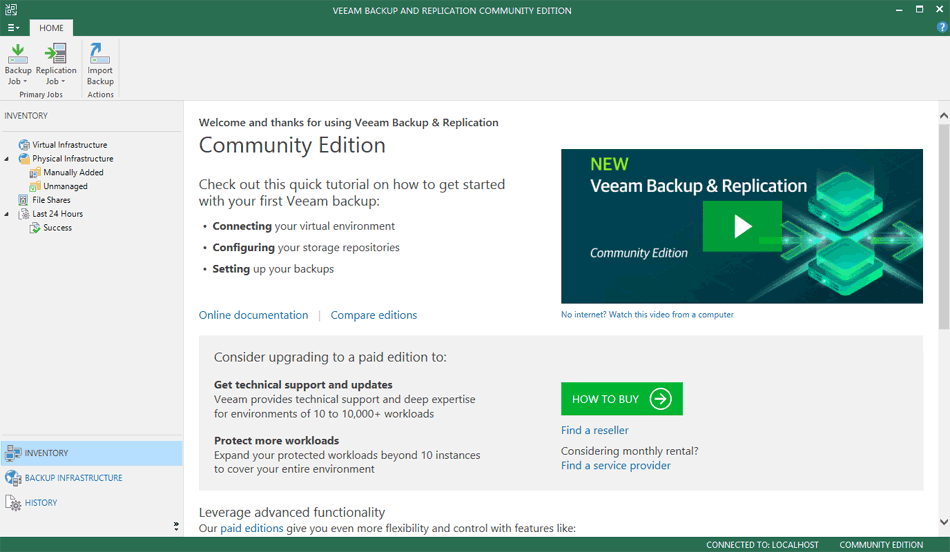This screenshot has height=552, width=950.
Task: Select the Unmanaged tree item
Action: (65, 187)
